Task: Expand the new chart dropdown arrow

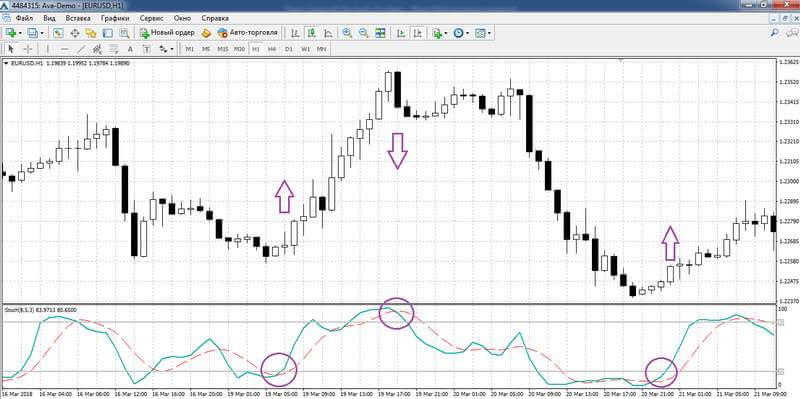Action: pos(20,33)
